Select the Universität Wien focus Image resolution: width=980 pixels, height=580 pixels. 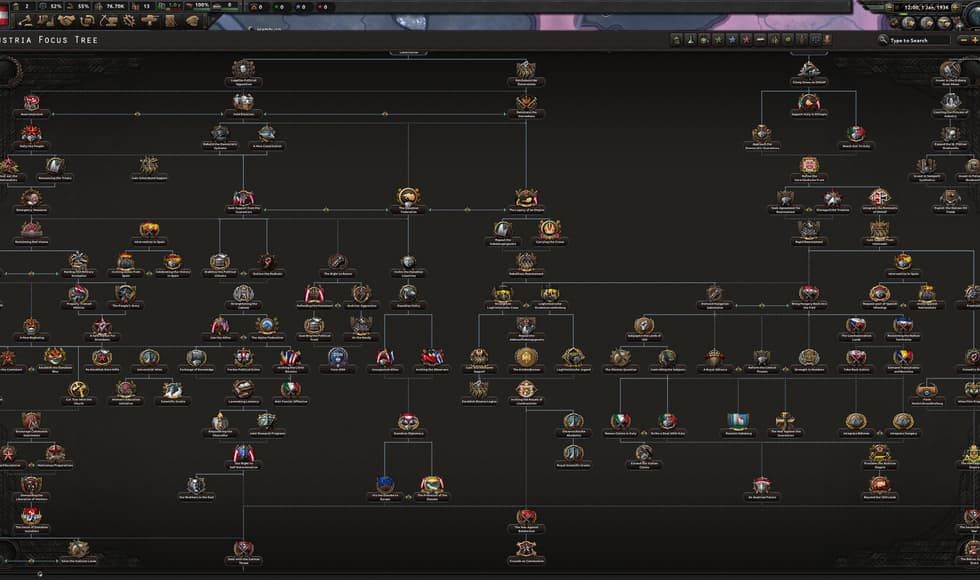149,361
